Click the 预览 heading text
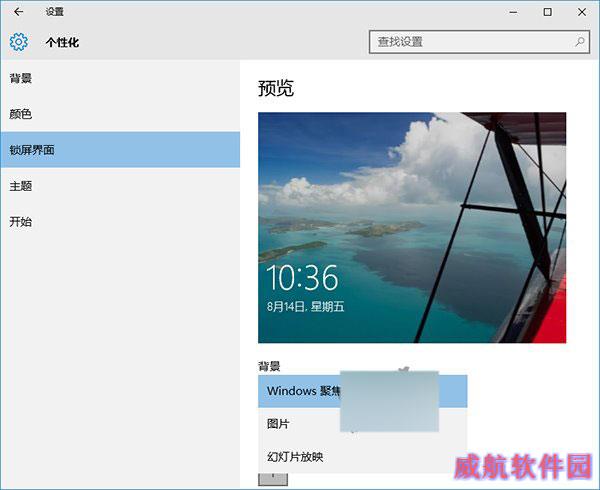 [276, 88]
